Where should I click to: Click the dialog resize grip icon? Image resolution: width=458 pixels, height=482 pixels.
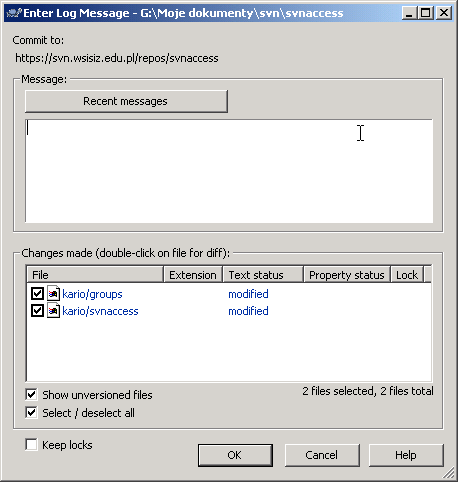point(450,473)
